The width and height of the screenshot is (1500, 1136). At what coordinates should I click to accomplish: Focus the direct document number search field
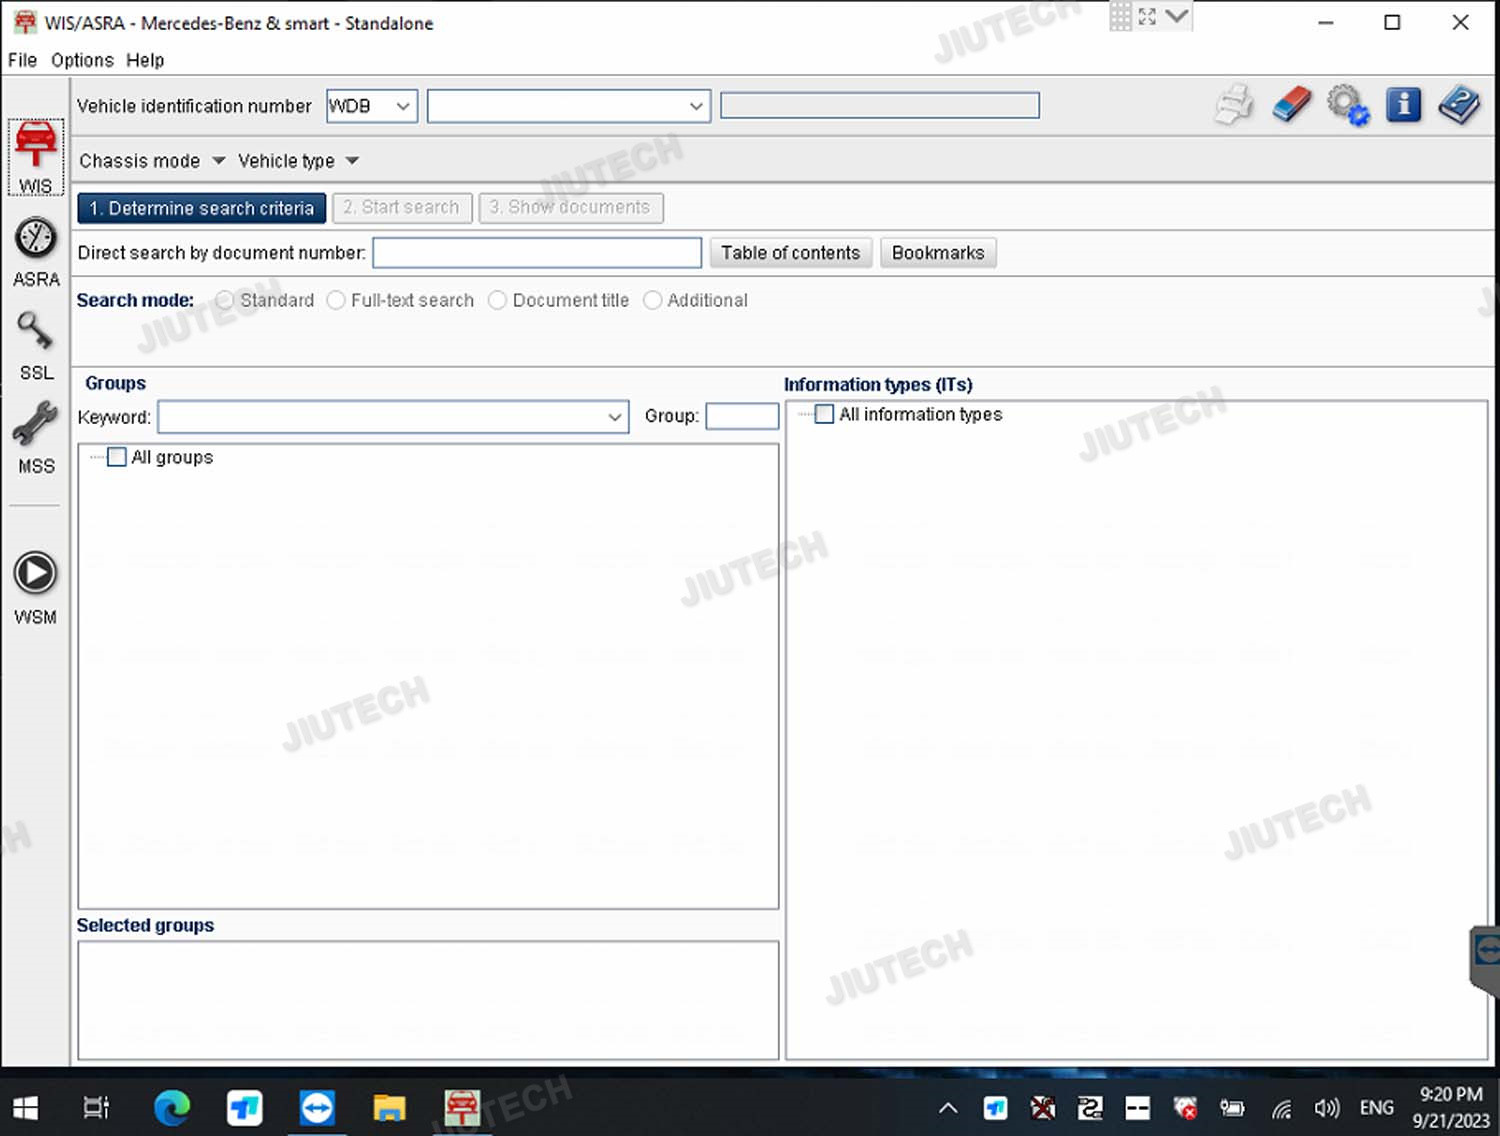coord(537,253)
